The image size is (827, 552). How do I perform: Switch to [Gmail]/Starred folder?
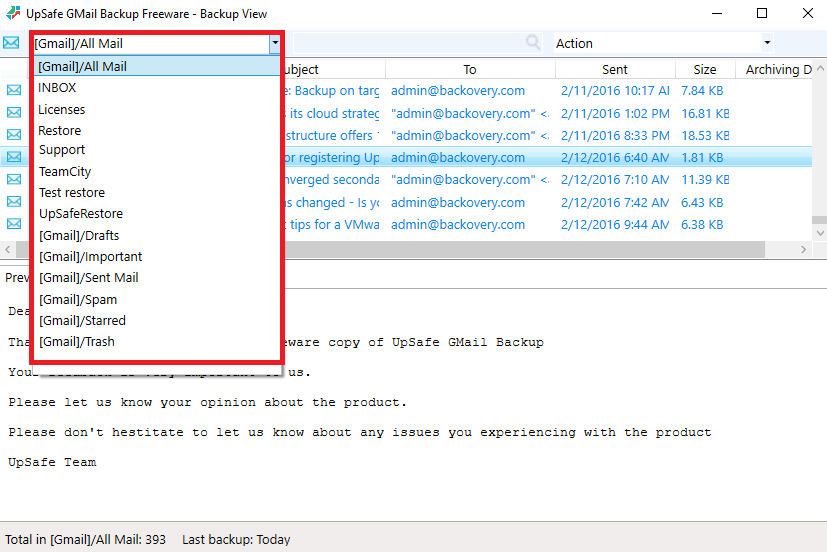coord(157,321)
